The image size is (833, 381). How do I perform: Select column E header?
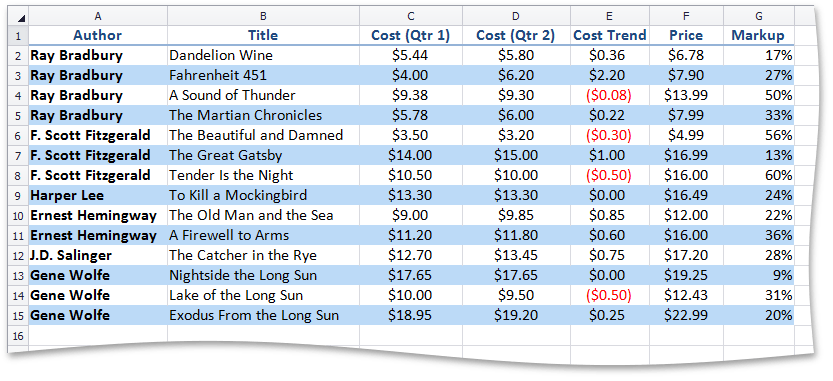click(609, 16)
